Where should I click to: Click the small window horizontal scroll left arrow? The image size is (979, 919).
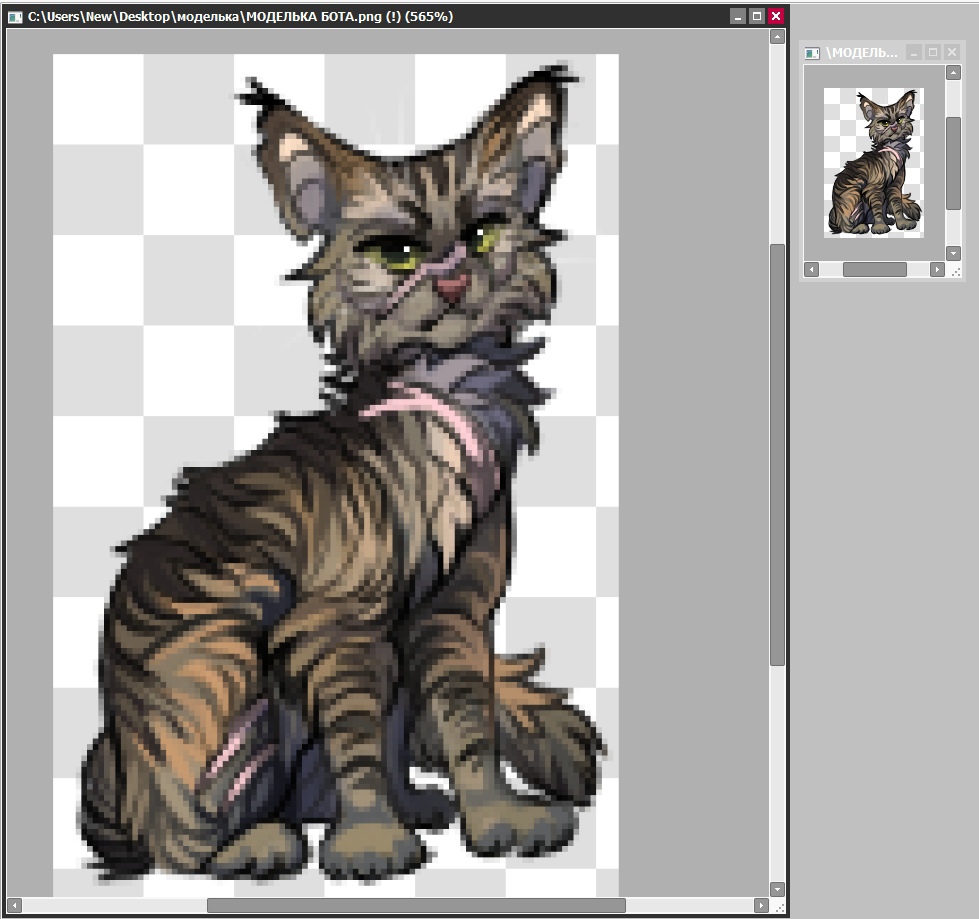[812, 269]
